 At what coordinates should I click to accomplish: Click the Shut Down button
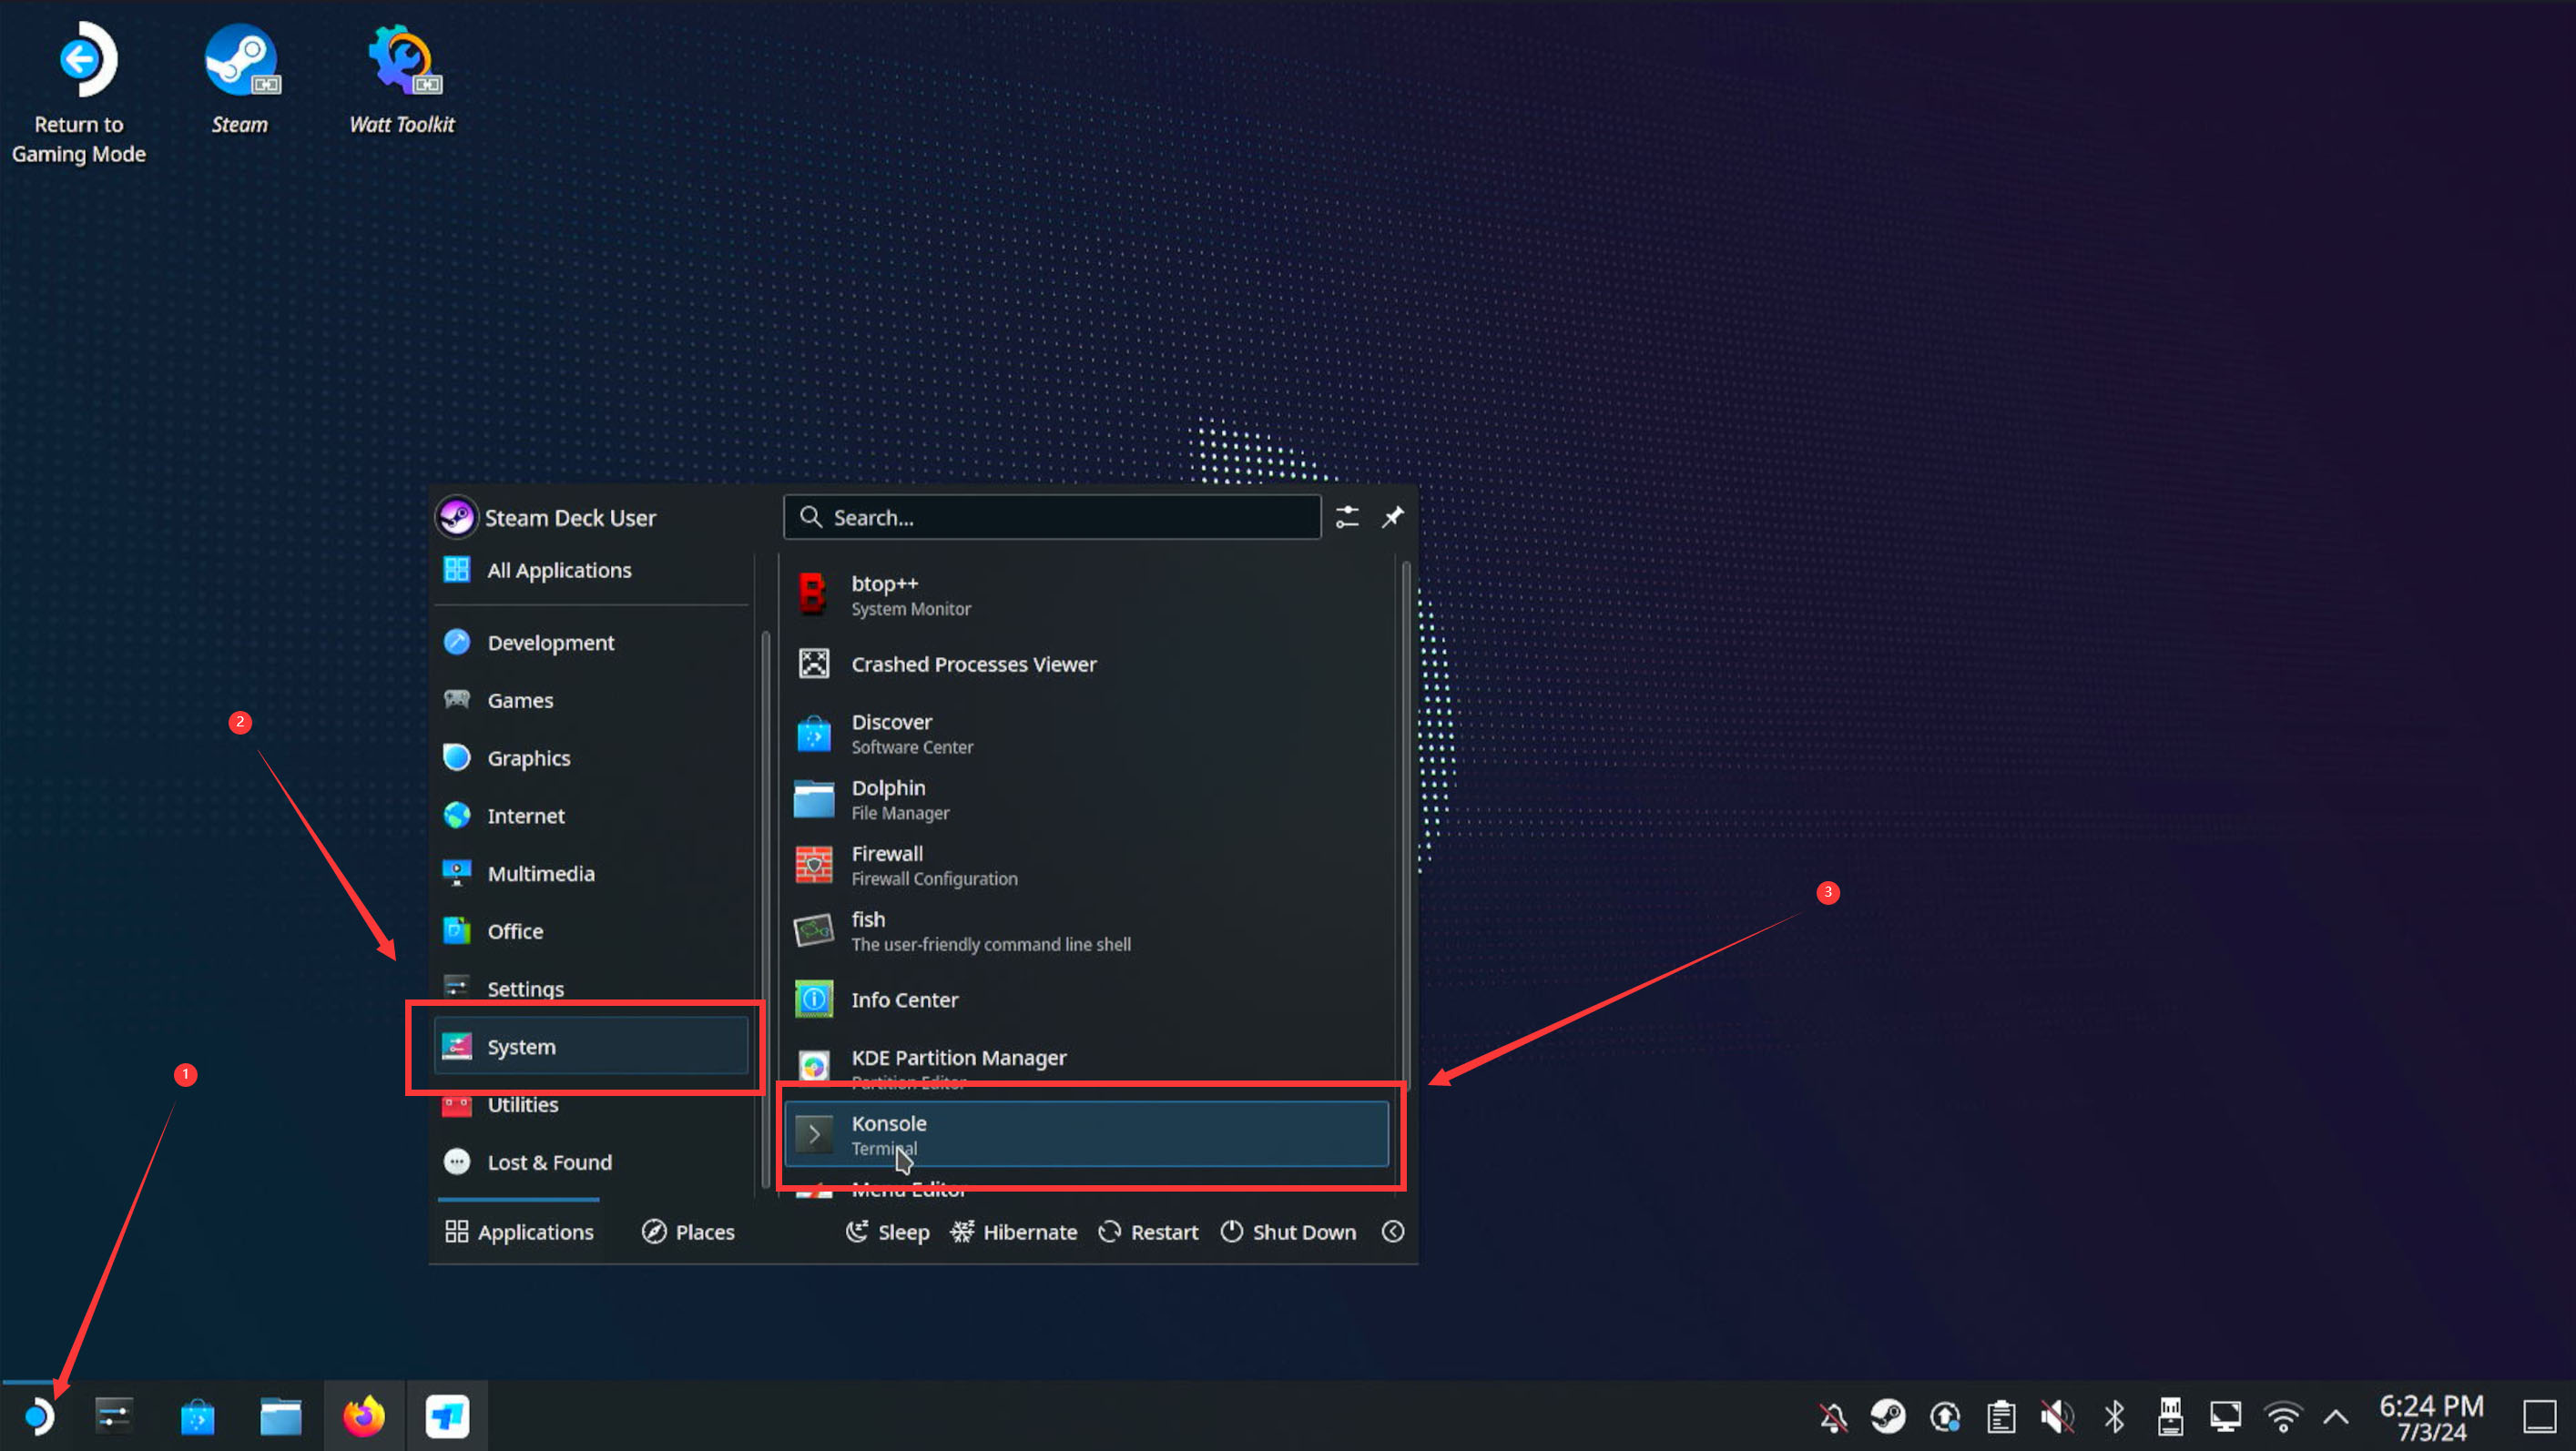click(1288, 1231)
